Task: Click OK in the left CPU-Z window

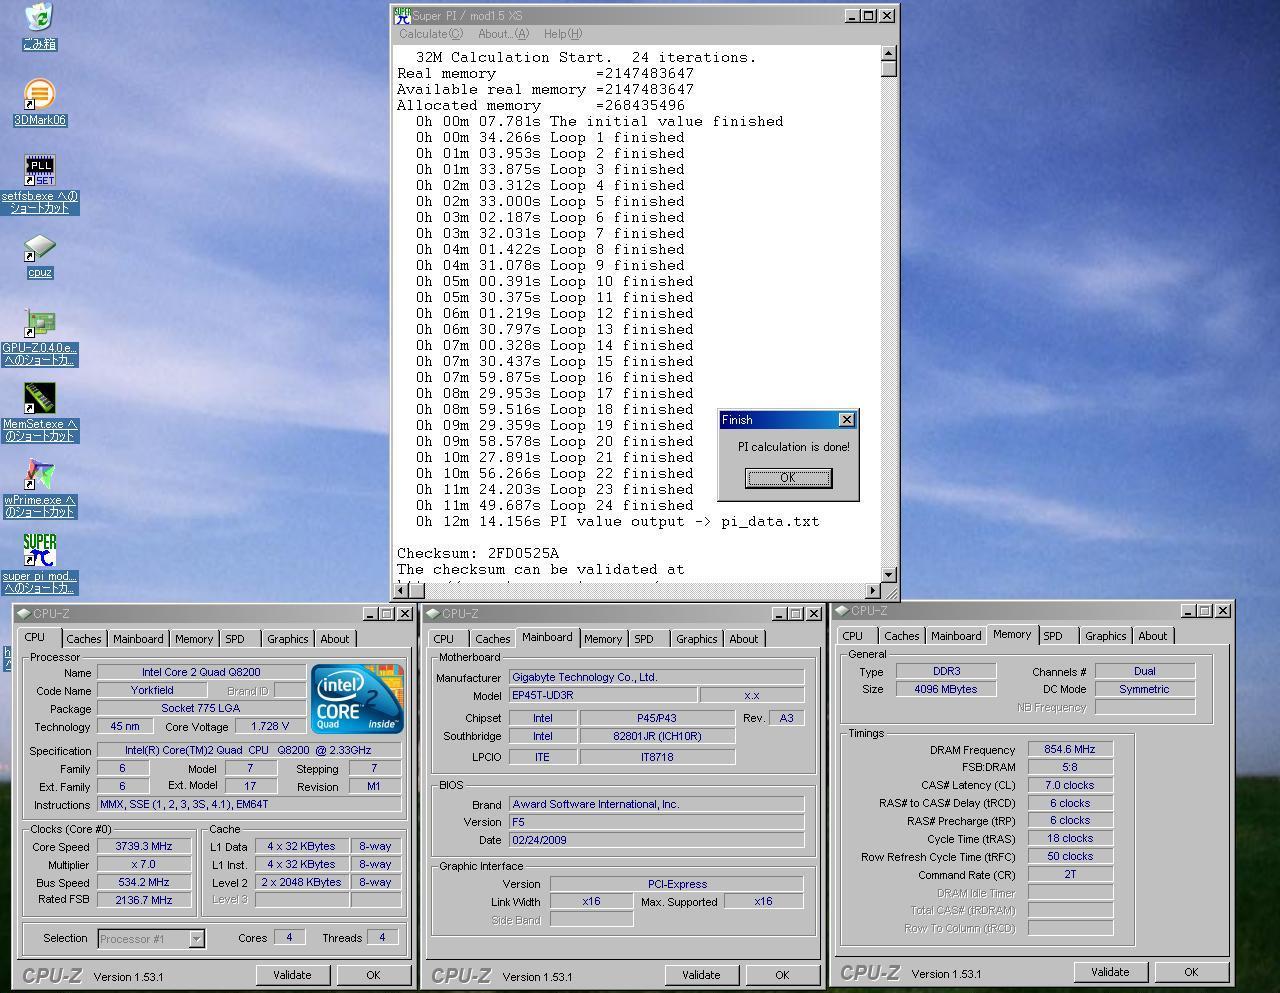Action: pos(373,975)
